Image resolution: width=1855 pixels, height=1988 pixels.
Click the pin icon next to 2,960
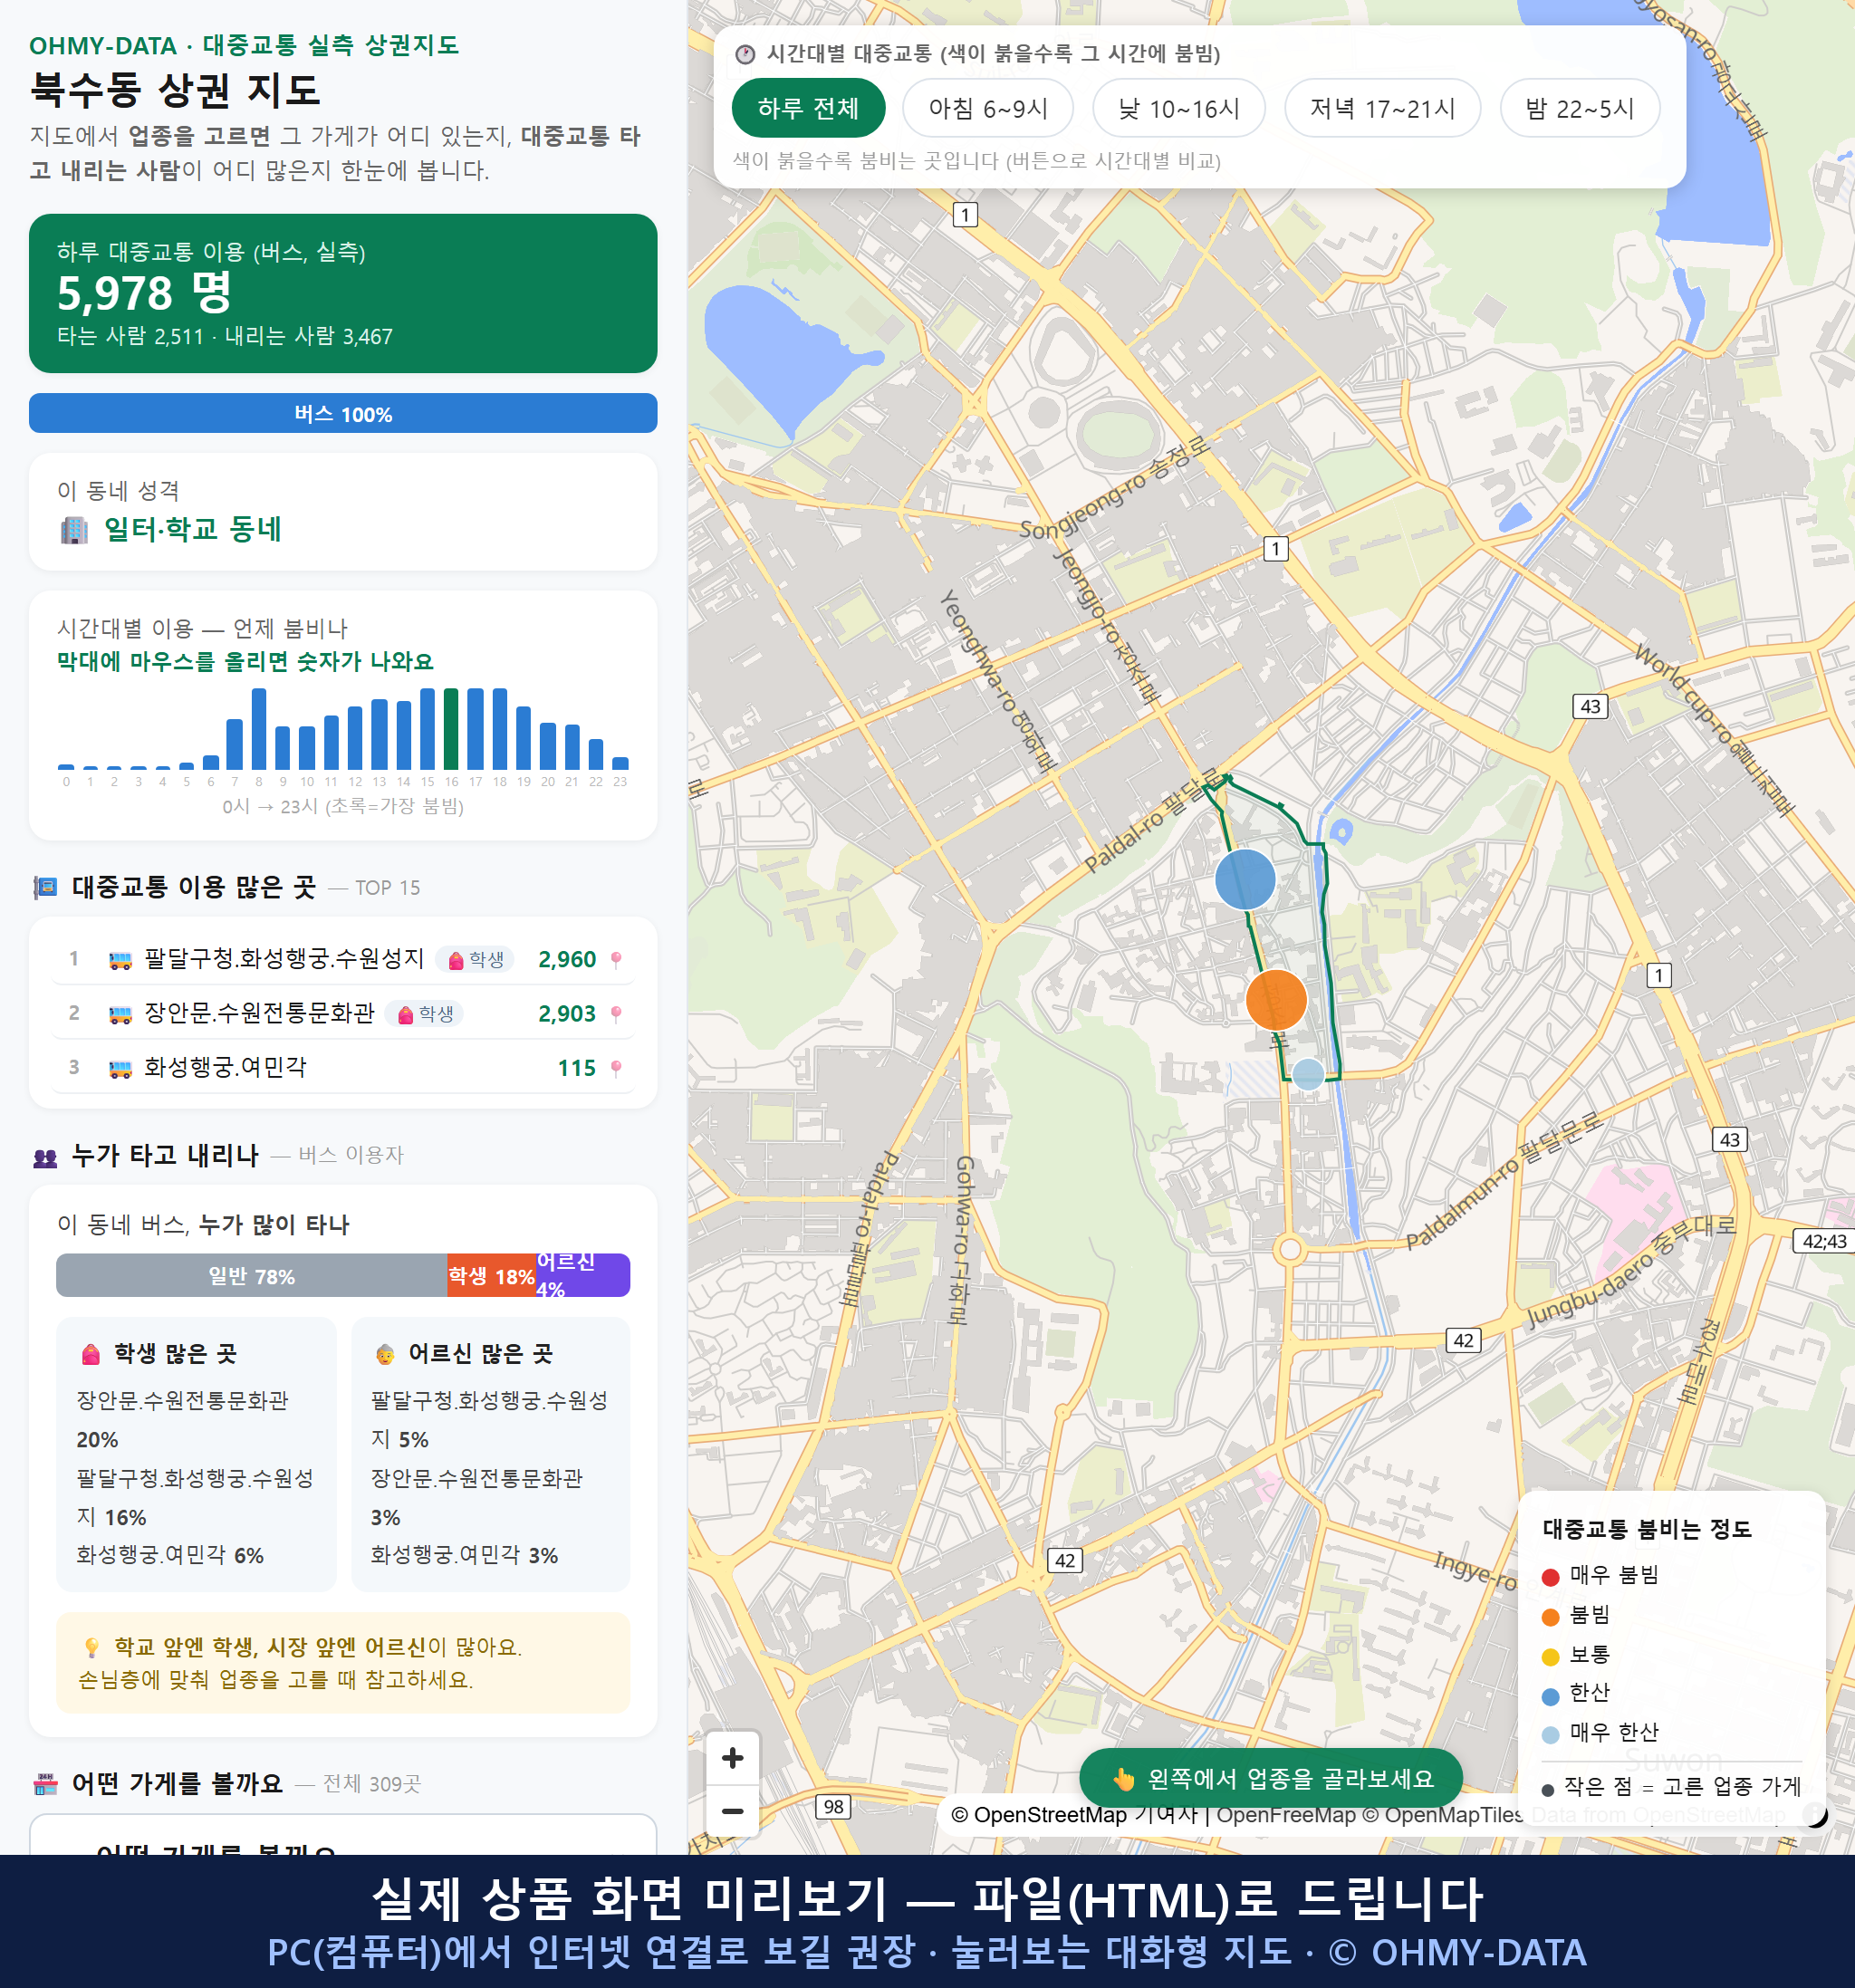(x=616, y=960)
